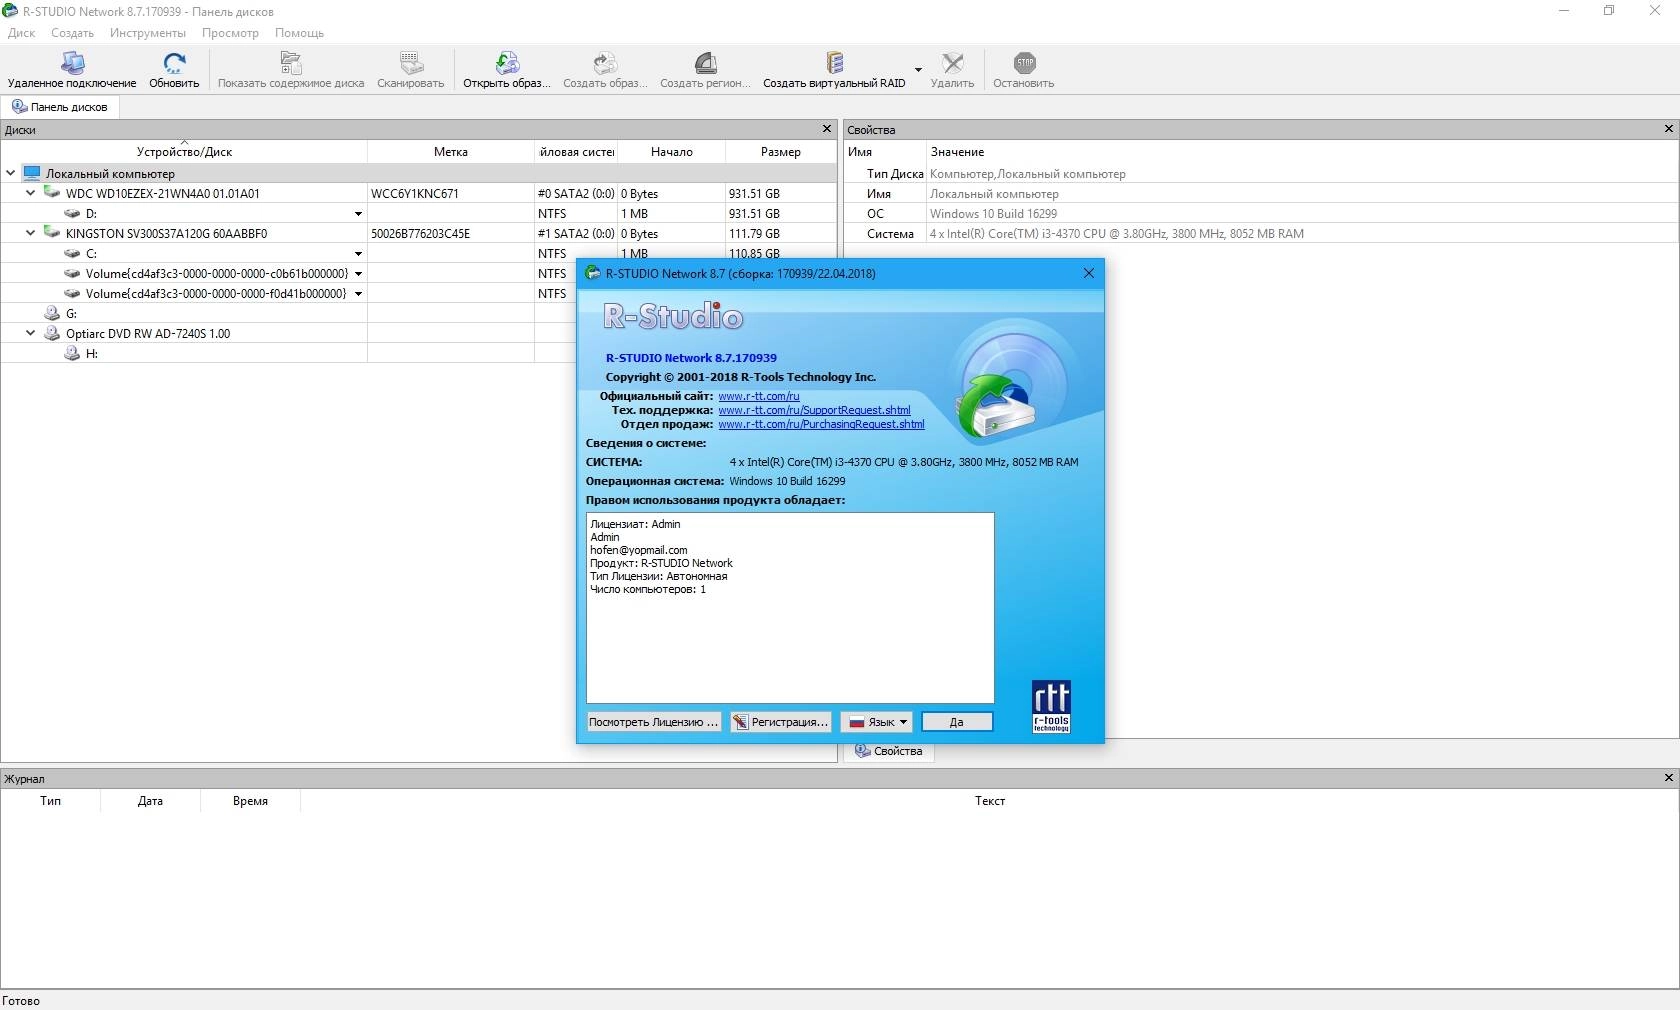Collapse the Optiarc DVD RW node
The image size is (1680, 1010).
(x=30, y=333)
